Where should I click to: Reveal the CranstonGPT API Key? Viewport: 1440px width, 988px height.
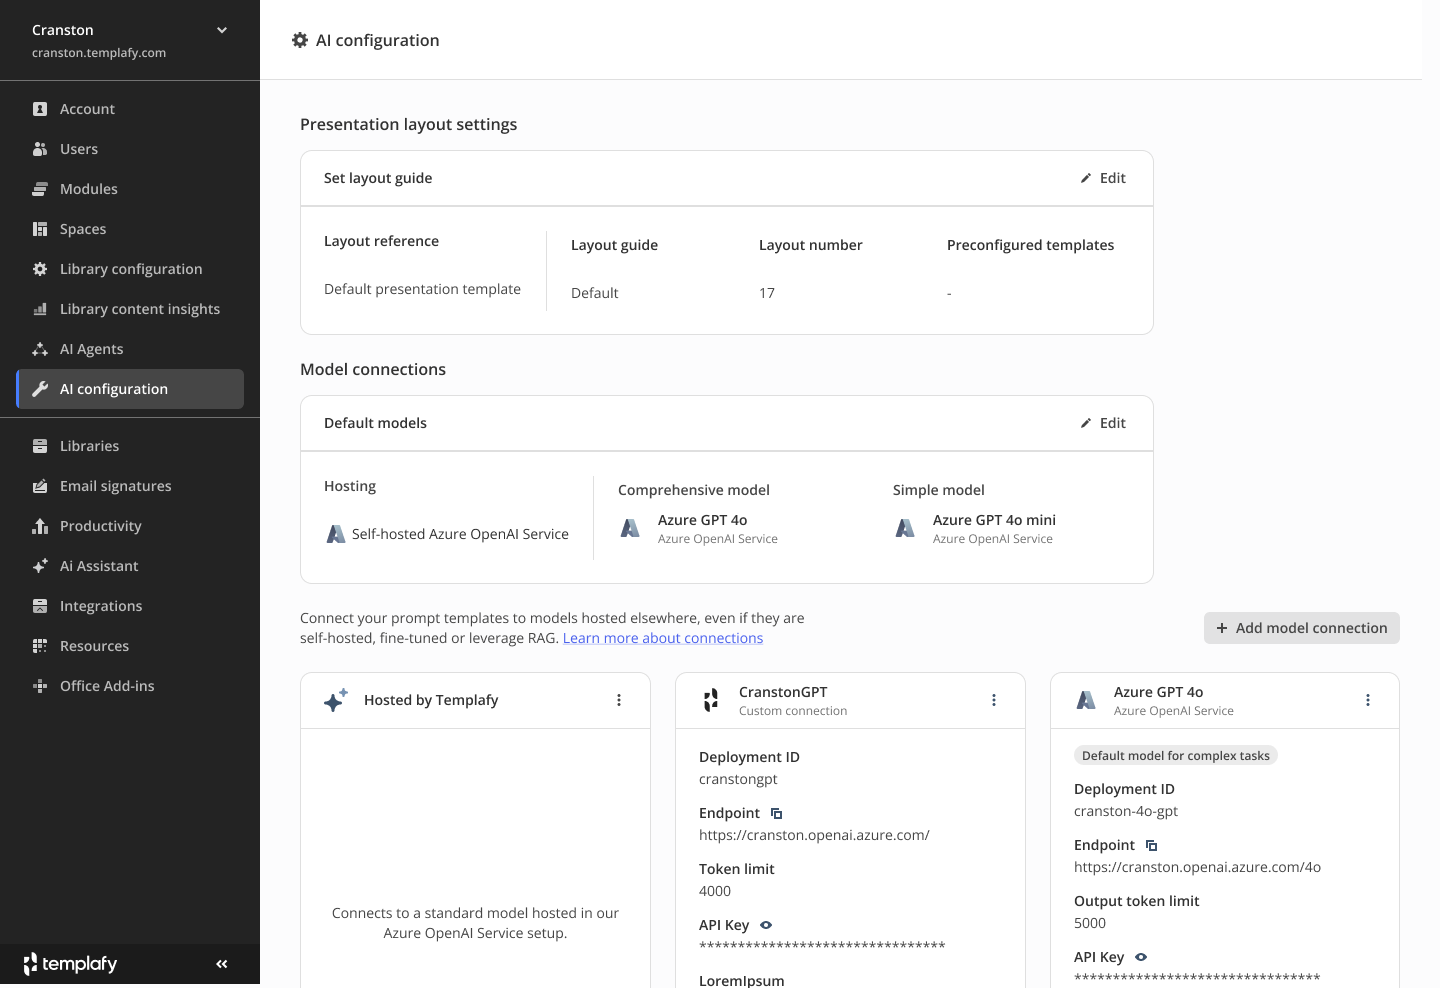766,925
